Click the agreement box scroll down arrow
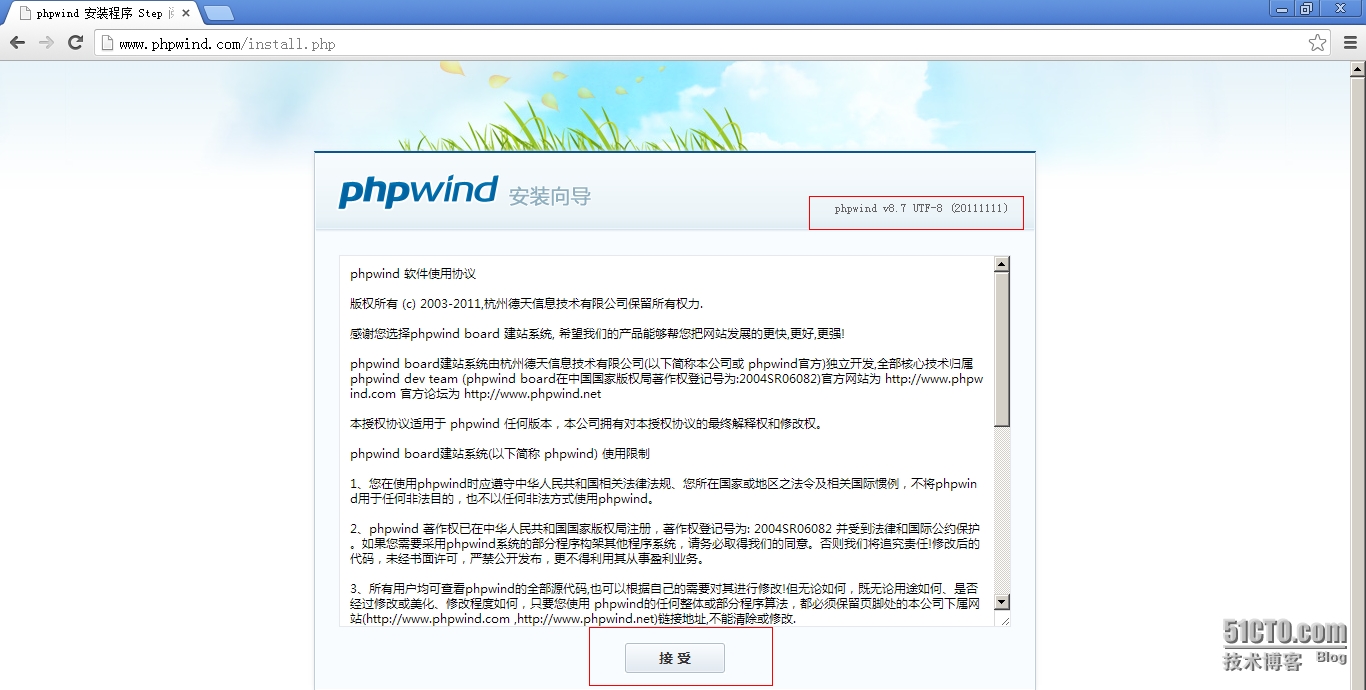1366x690 pixels. tap(1002, 602)
